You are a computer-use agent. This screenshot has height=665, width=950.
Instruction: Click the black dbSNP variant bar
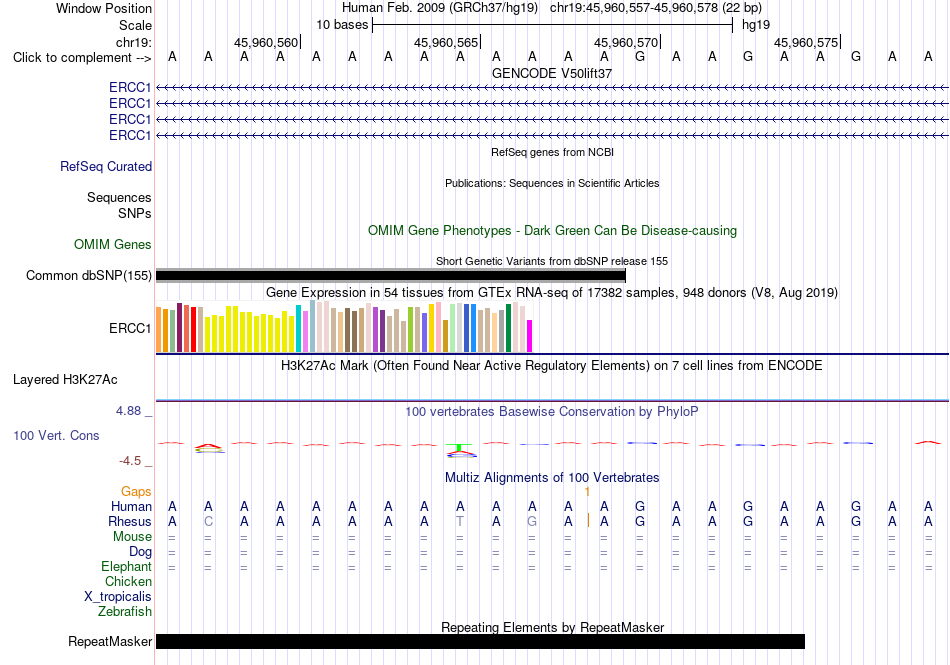pyautogui.click(x=391, y=276)
